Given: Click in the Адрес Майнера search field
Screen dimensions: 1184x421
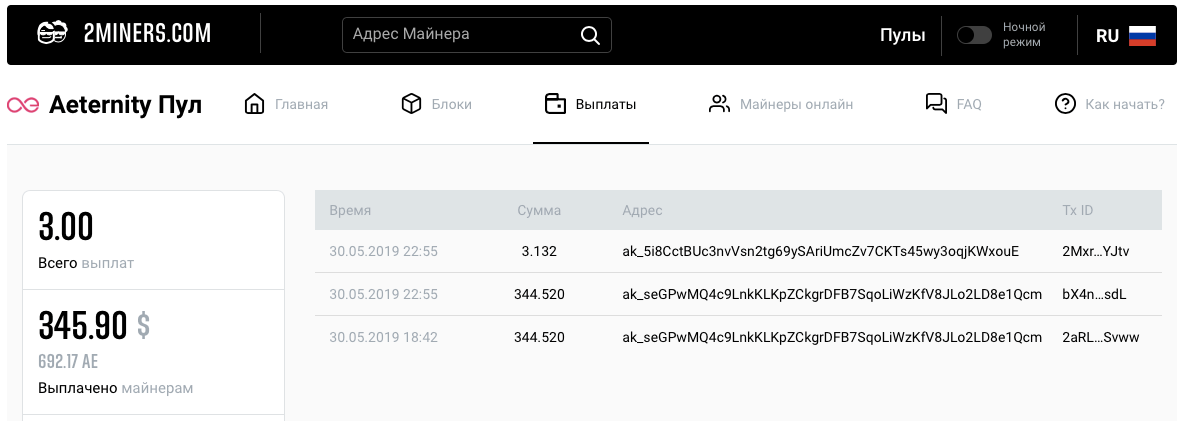Looking at the screenshot, I should (460, 35).
